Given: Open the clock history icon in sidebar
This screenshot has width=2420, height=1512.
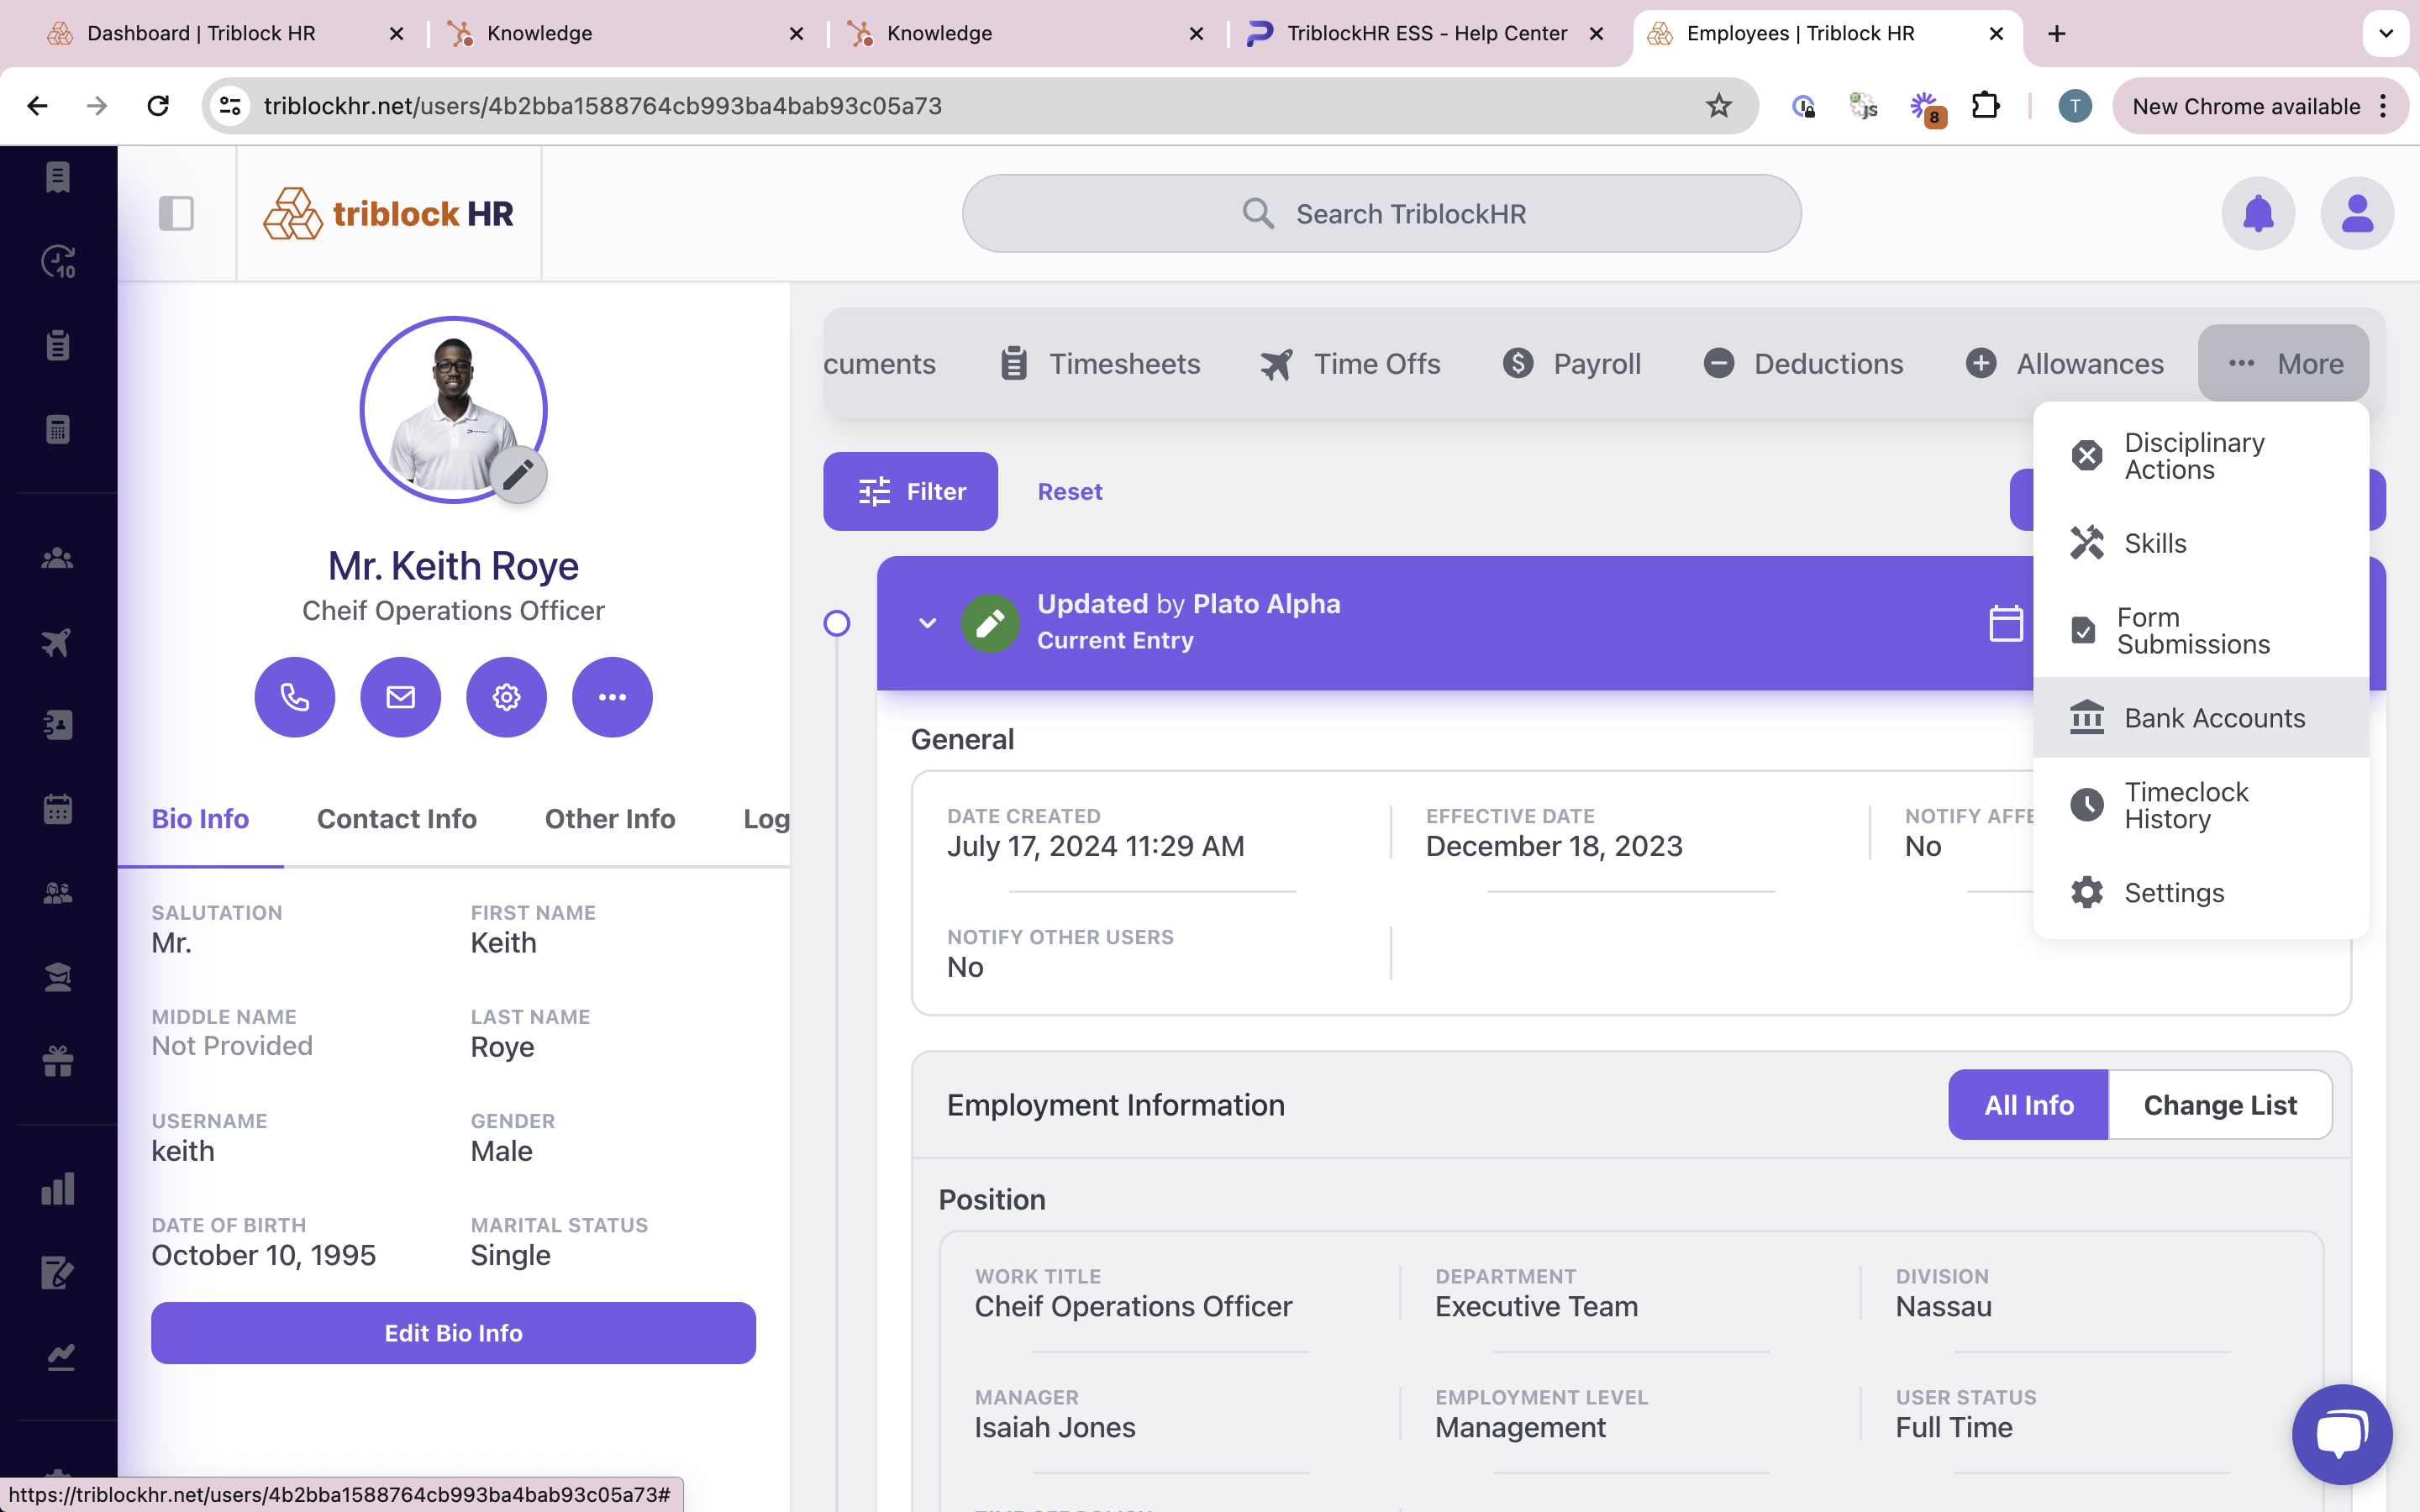Looking at the screenshot, I should (58, 261).
